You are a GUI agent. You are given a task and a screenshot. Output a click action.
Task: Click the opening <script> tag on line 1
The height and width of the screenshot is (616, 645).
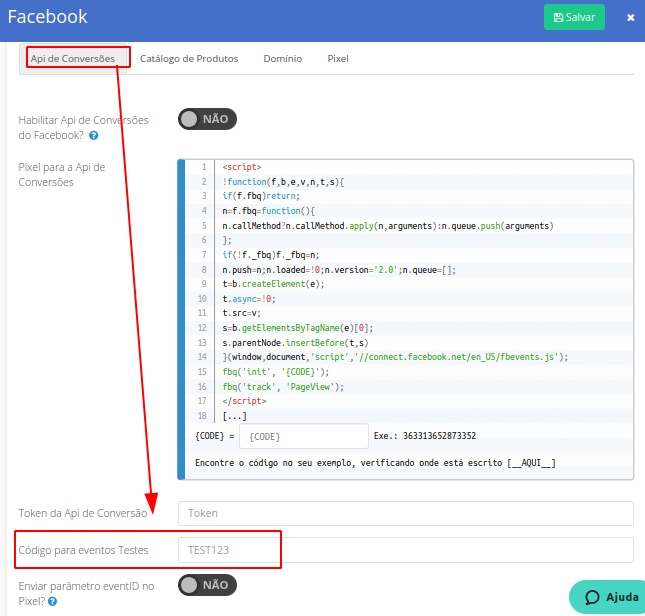(242, 167)
